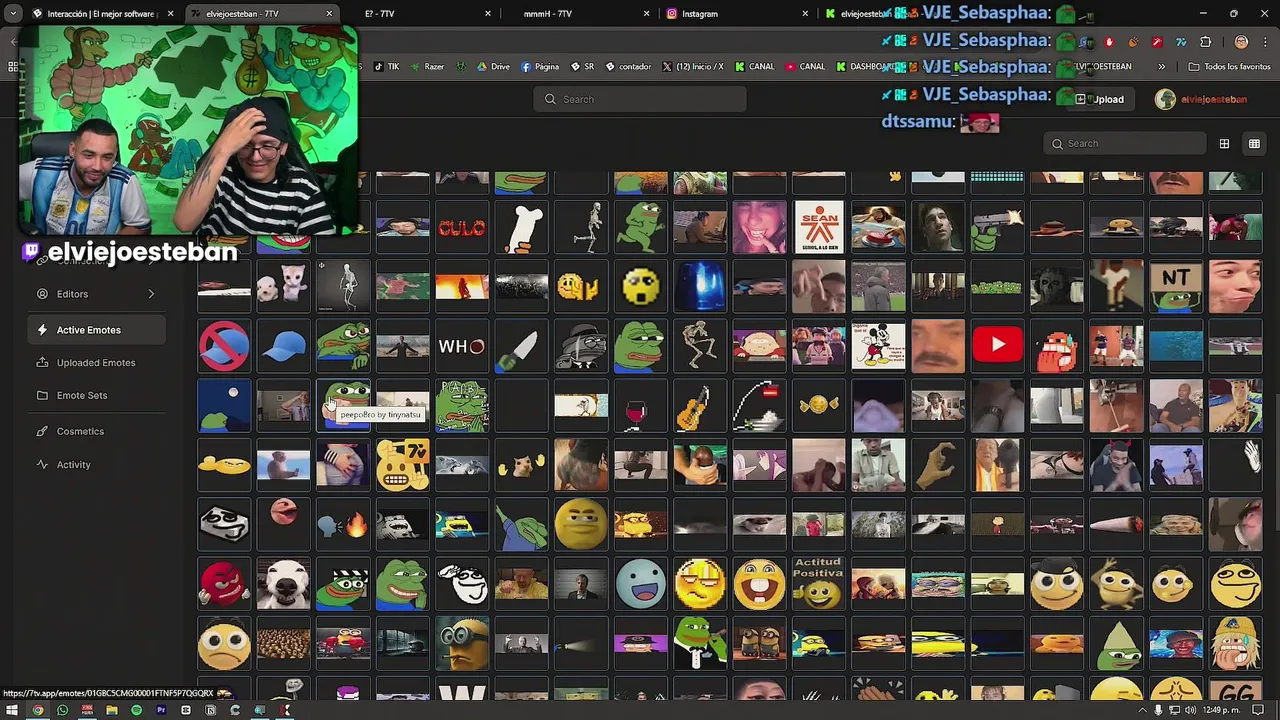Open the Página Facebook bookmark
Viewport: 1280px width, 720px height.
(540, 67)
